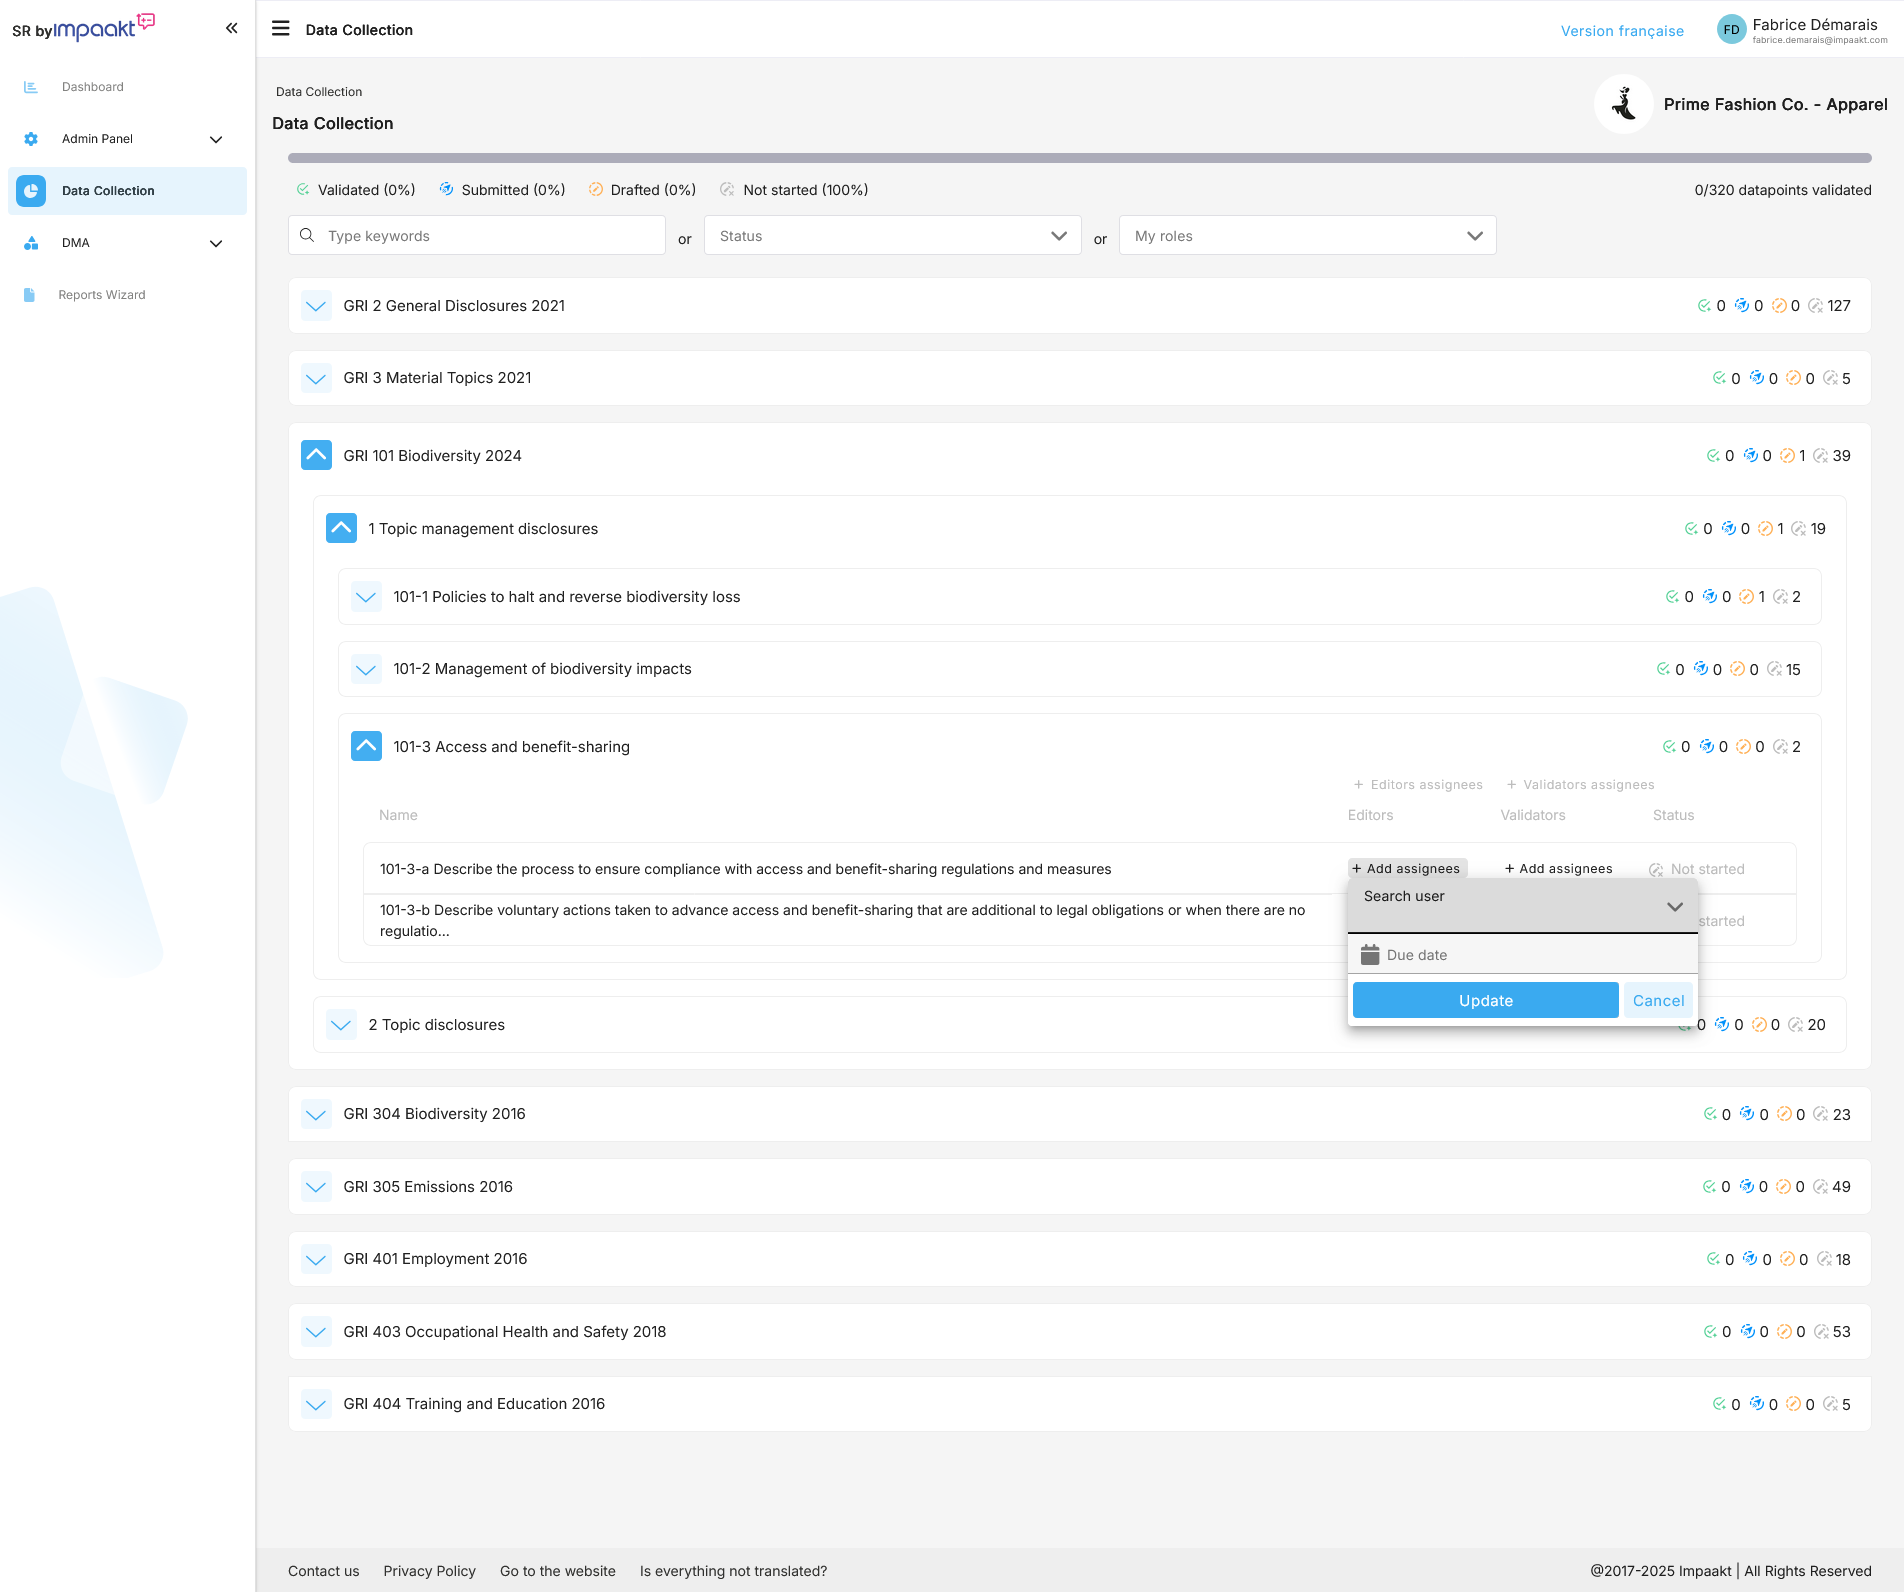This screenshot has height=1592, width=1904.
Task: Collapse the GRI 101 Biodiversity 2024 section
Action: [316, 456]
